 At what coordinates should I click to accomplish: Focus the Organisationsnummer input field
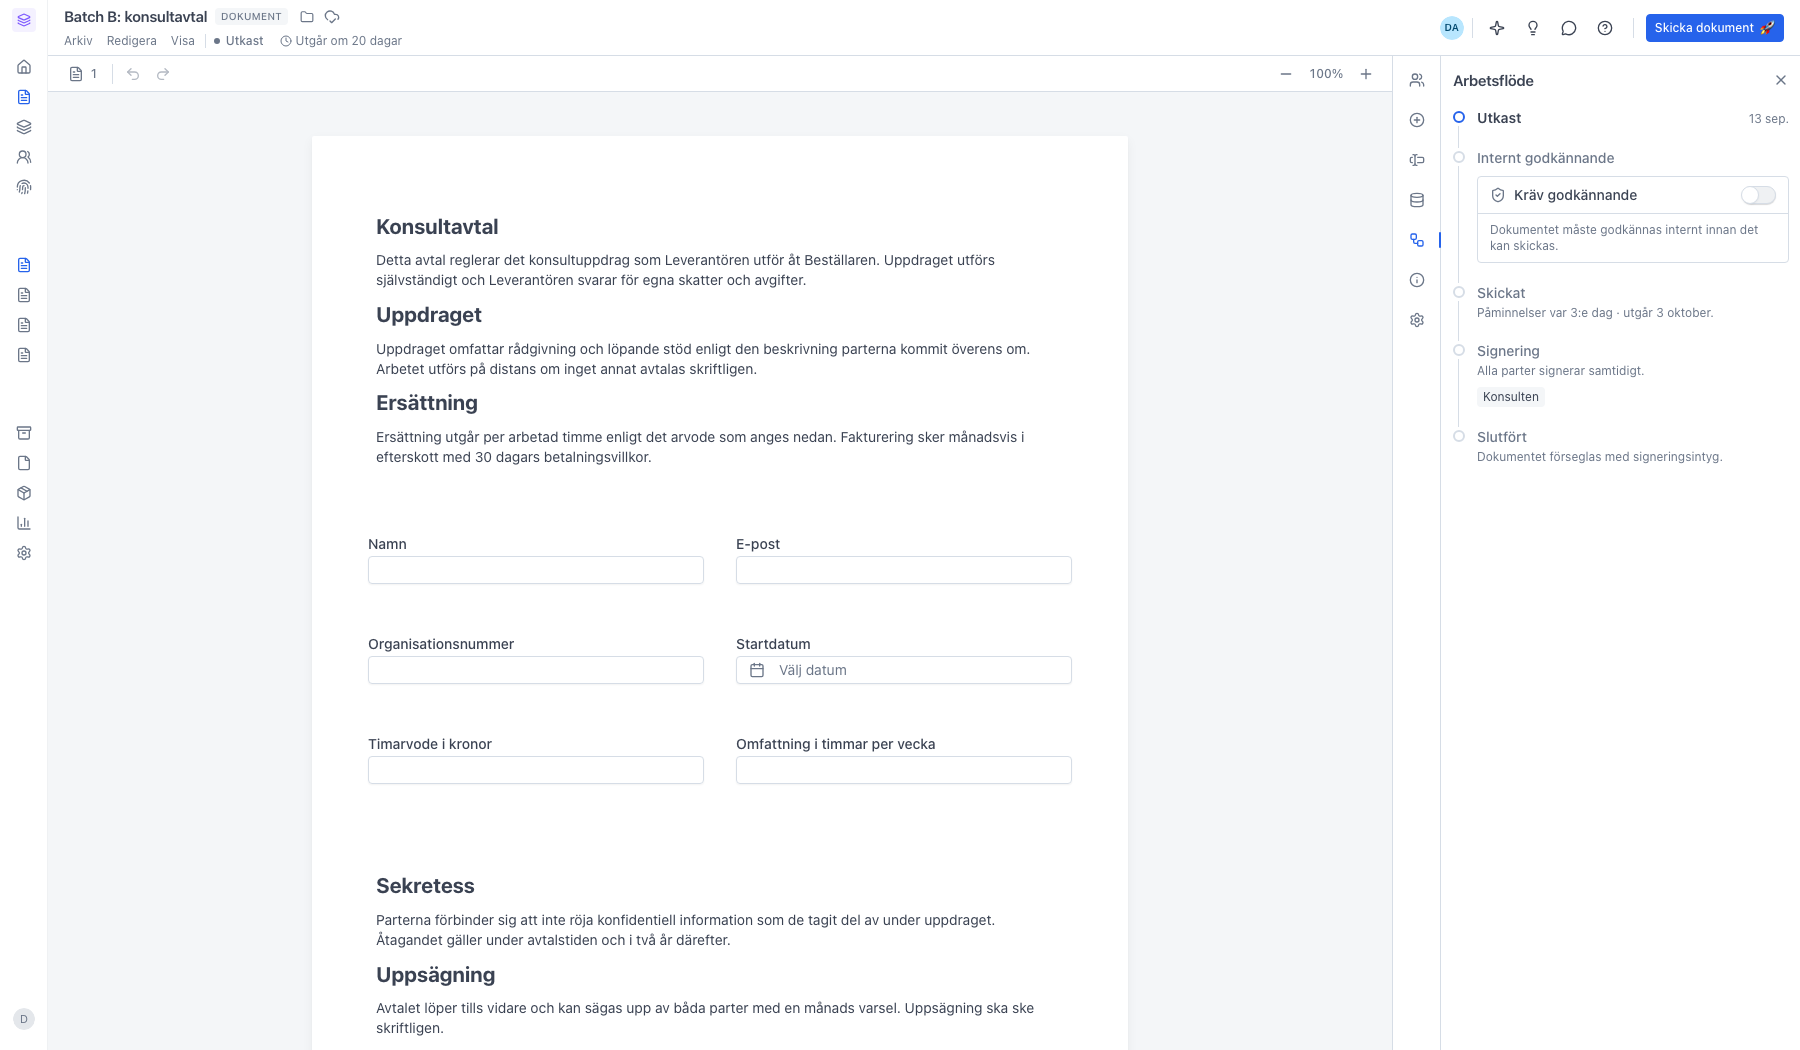536,670
